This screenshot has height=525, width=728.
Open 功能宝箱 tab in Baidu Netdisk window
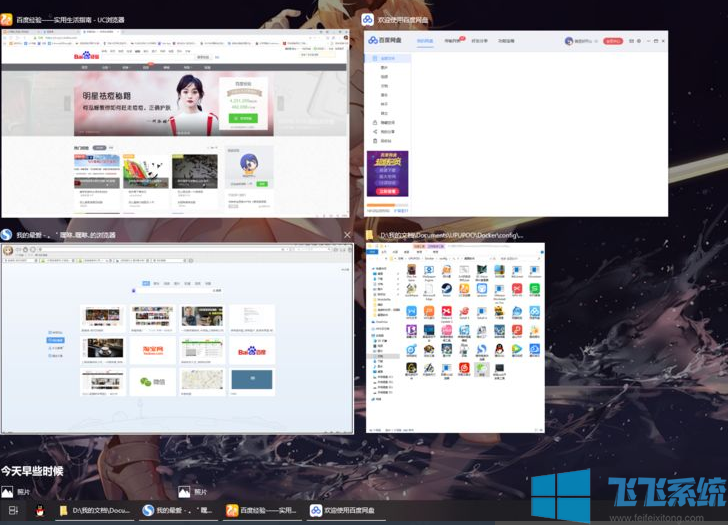(506, 41)
